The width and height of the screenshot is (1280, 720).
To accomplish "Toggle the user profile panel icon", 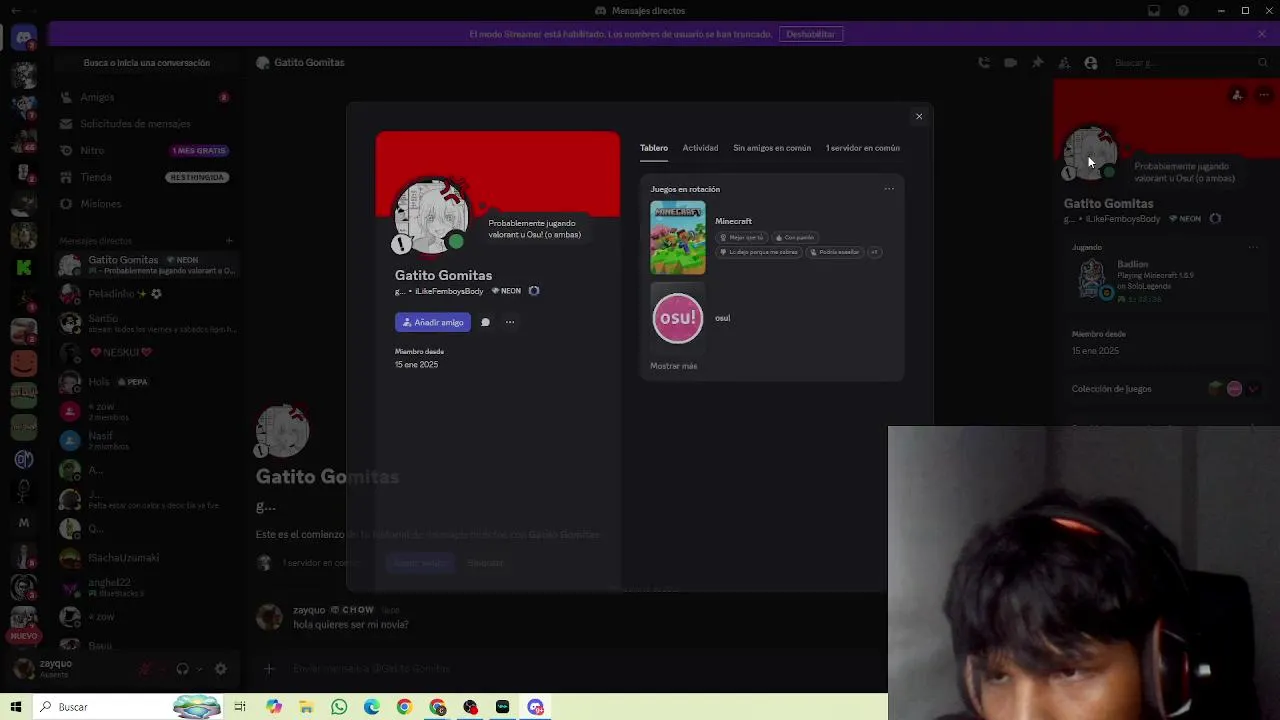I will point(1091,62).
